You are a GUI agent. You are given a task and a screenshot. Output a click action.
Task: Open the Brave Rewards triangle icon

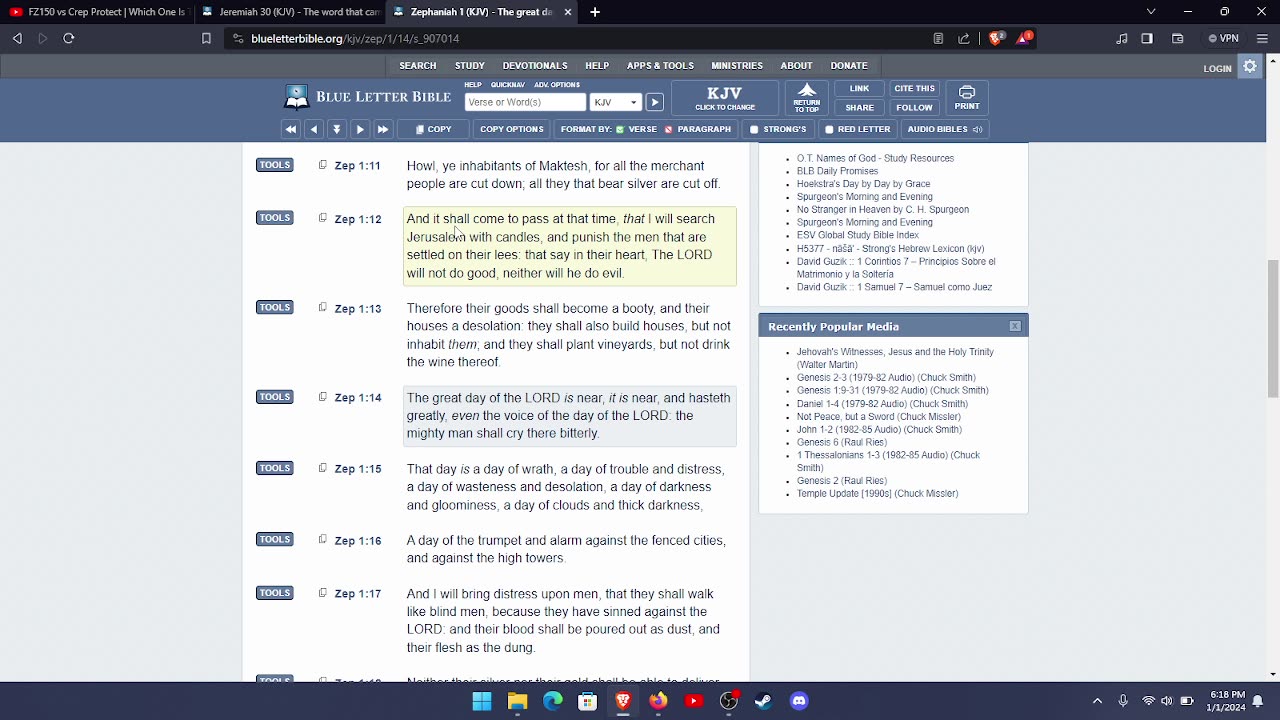point(1024,38)
